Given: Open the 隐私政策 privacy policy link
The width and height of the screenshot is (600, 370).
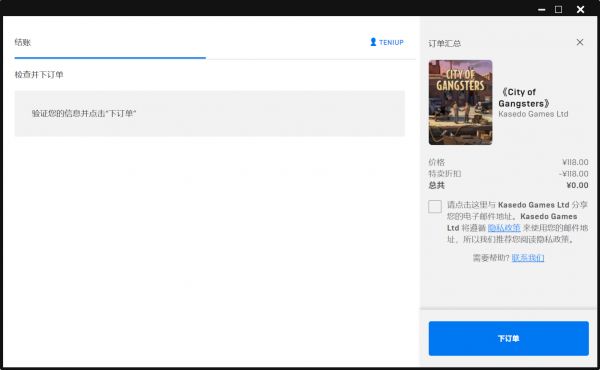Looking at the screenshot, I should (504, 228).
